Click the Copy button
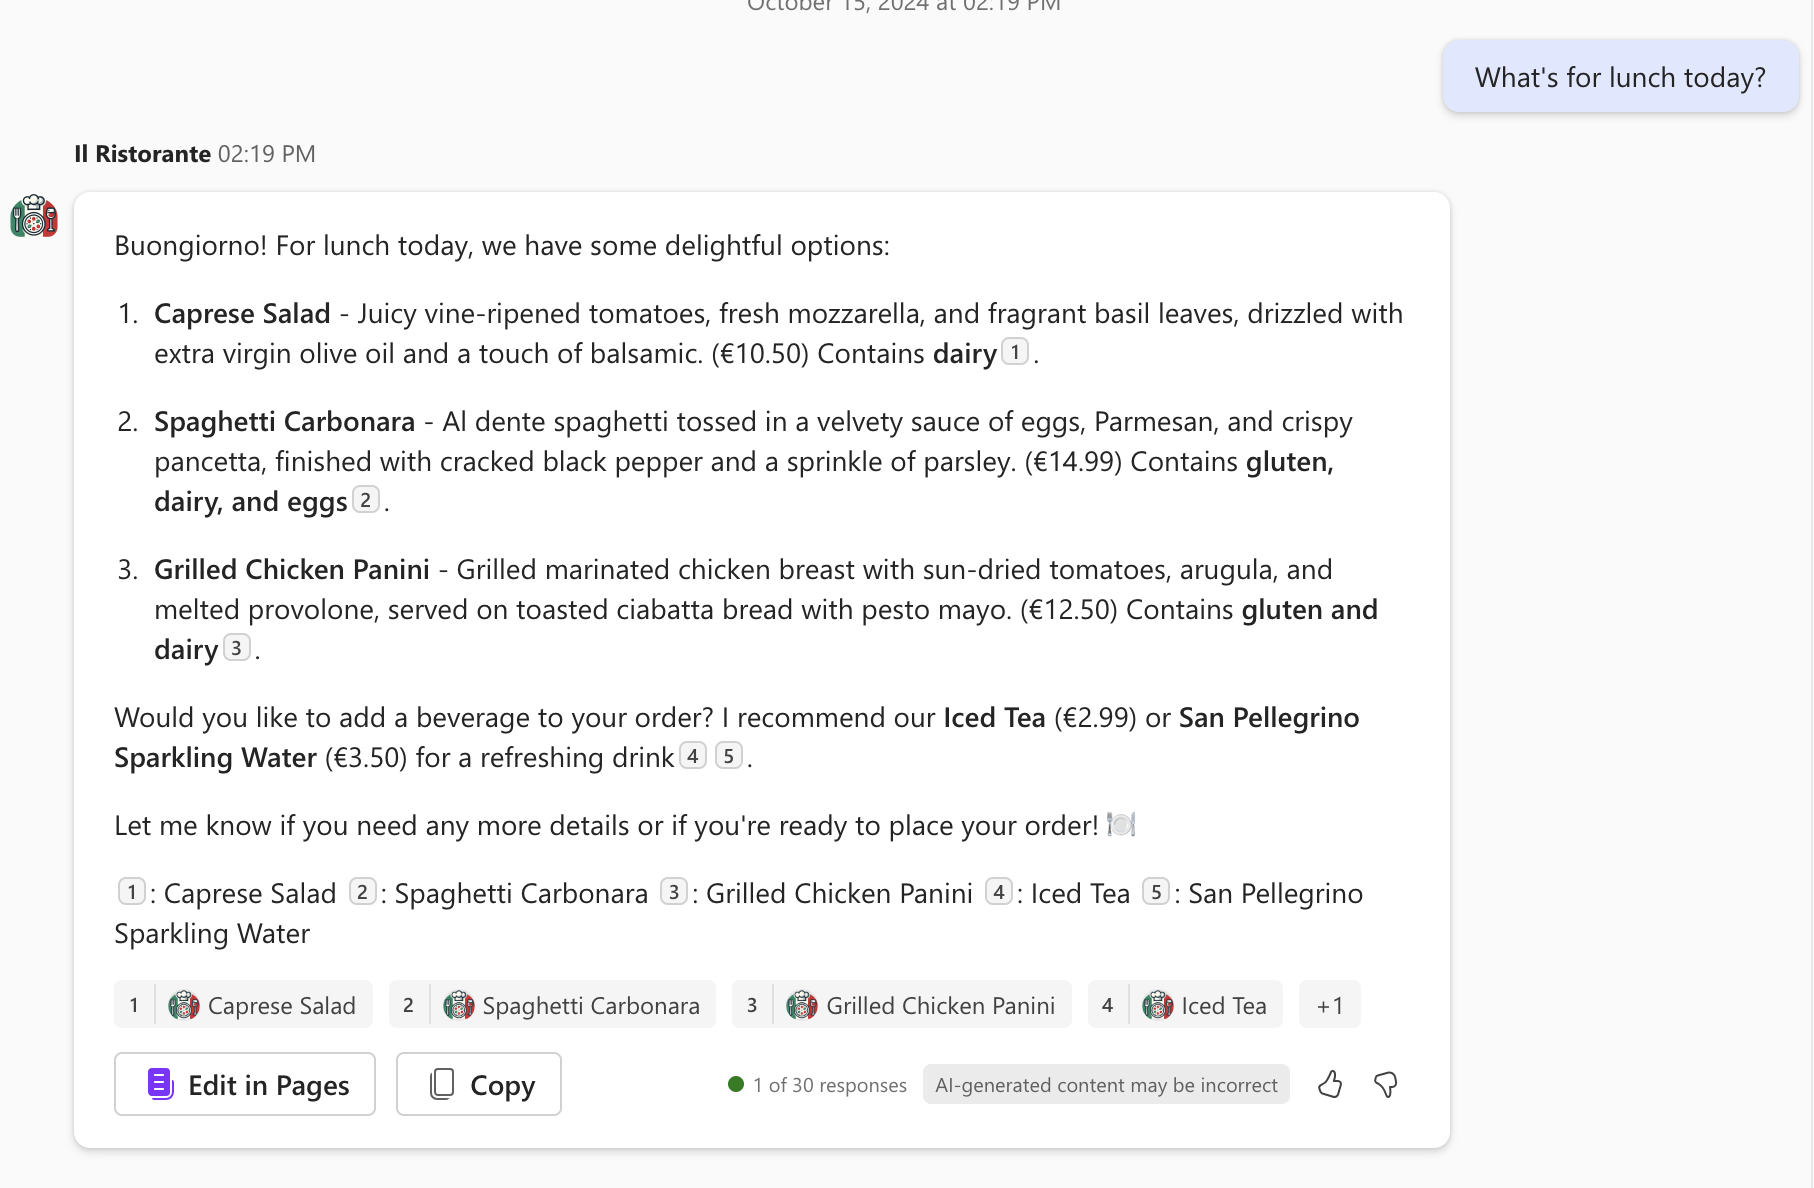This screenshot has height=1188, width=1814. (478, 1084)
